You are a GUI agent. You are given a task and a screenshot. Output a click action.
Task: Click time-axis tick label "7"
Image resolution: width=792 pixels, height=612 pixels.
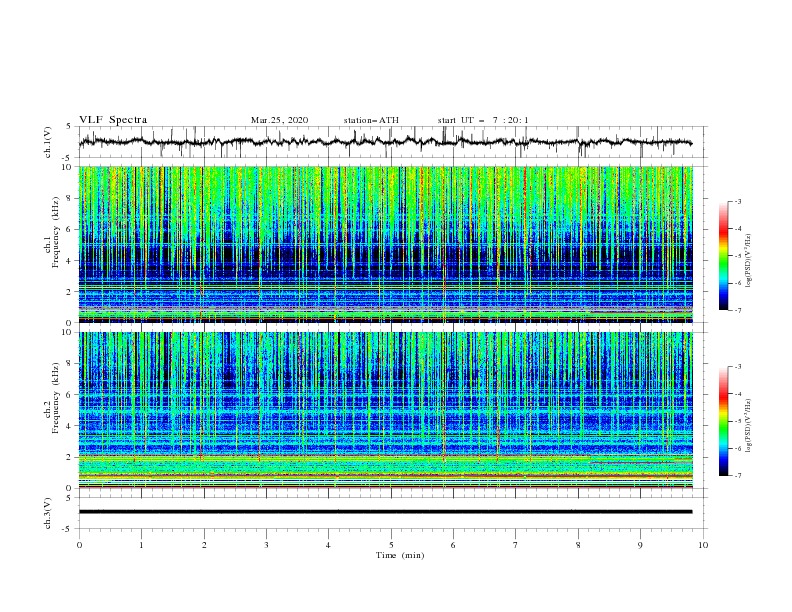pos(516,545)
